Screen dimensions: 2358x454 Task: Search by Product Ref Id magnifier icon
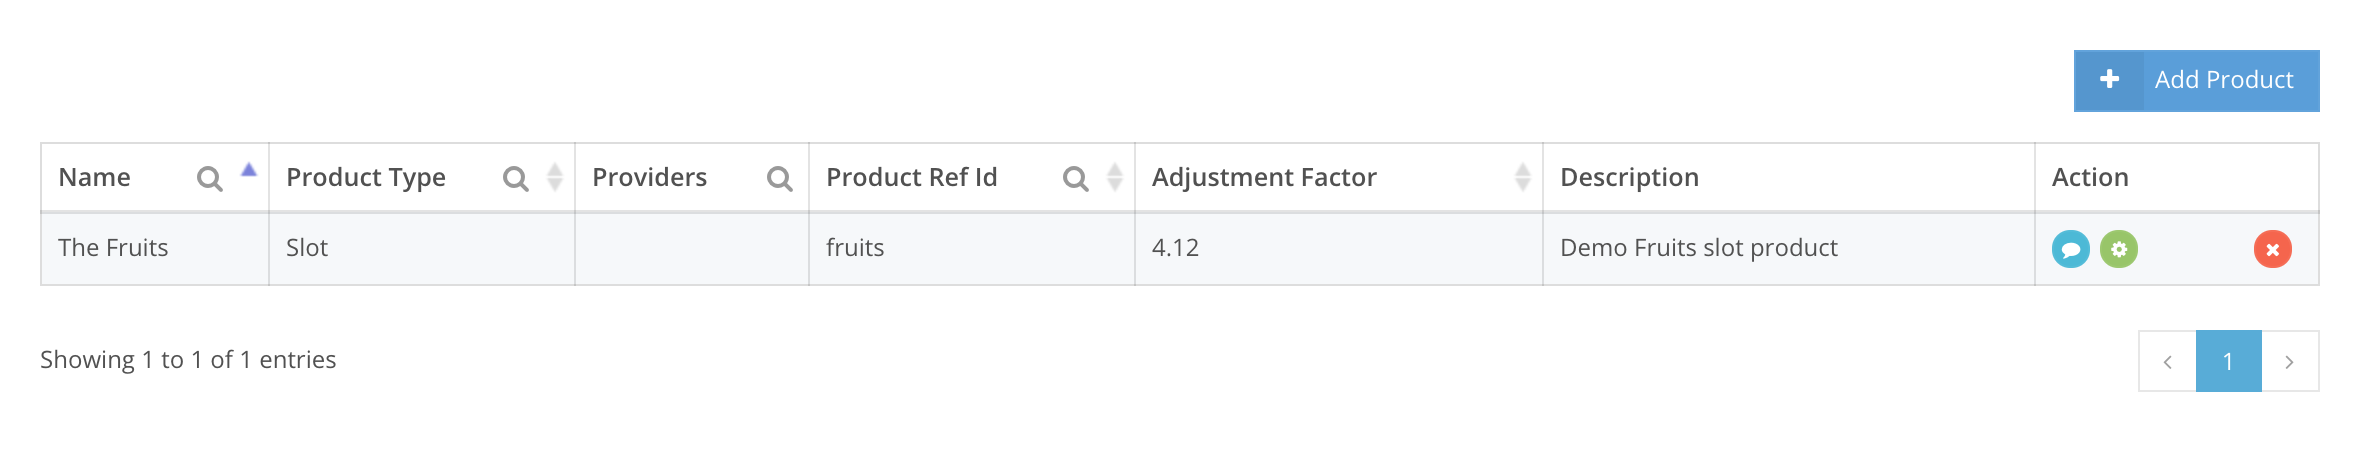[1075, 179]
